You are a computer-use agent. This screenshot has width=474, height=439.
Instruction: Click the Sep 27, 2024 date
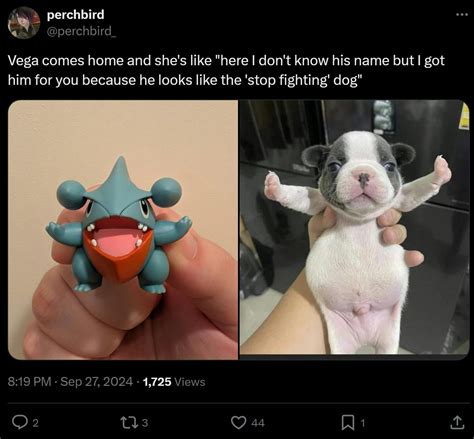coord(97,382)
